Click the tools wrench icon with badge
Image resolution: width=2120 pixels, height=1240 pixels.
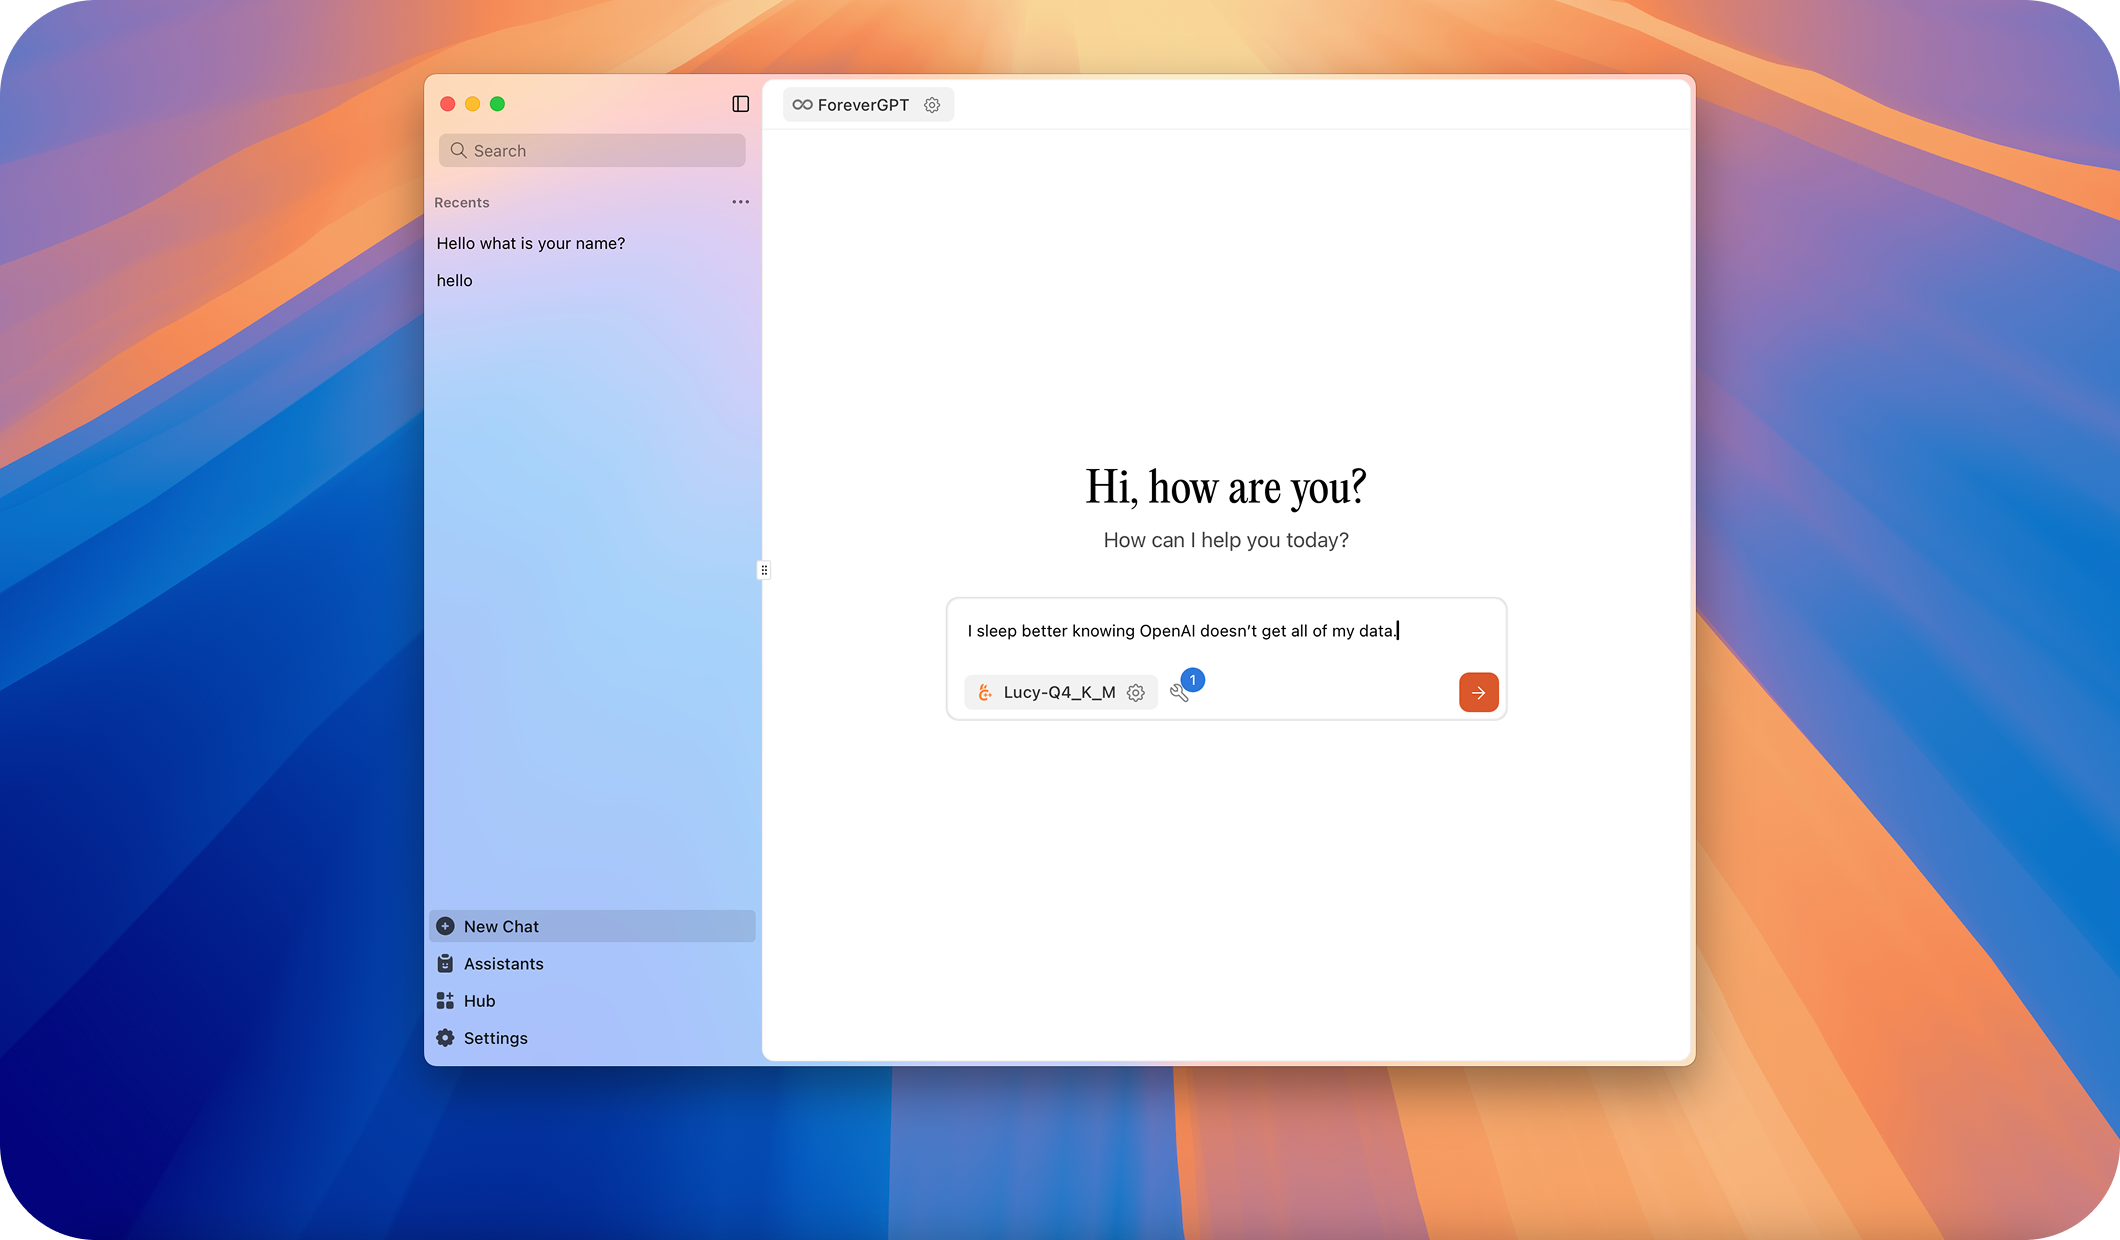click(1180, 692)
